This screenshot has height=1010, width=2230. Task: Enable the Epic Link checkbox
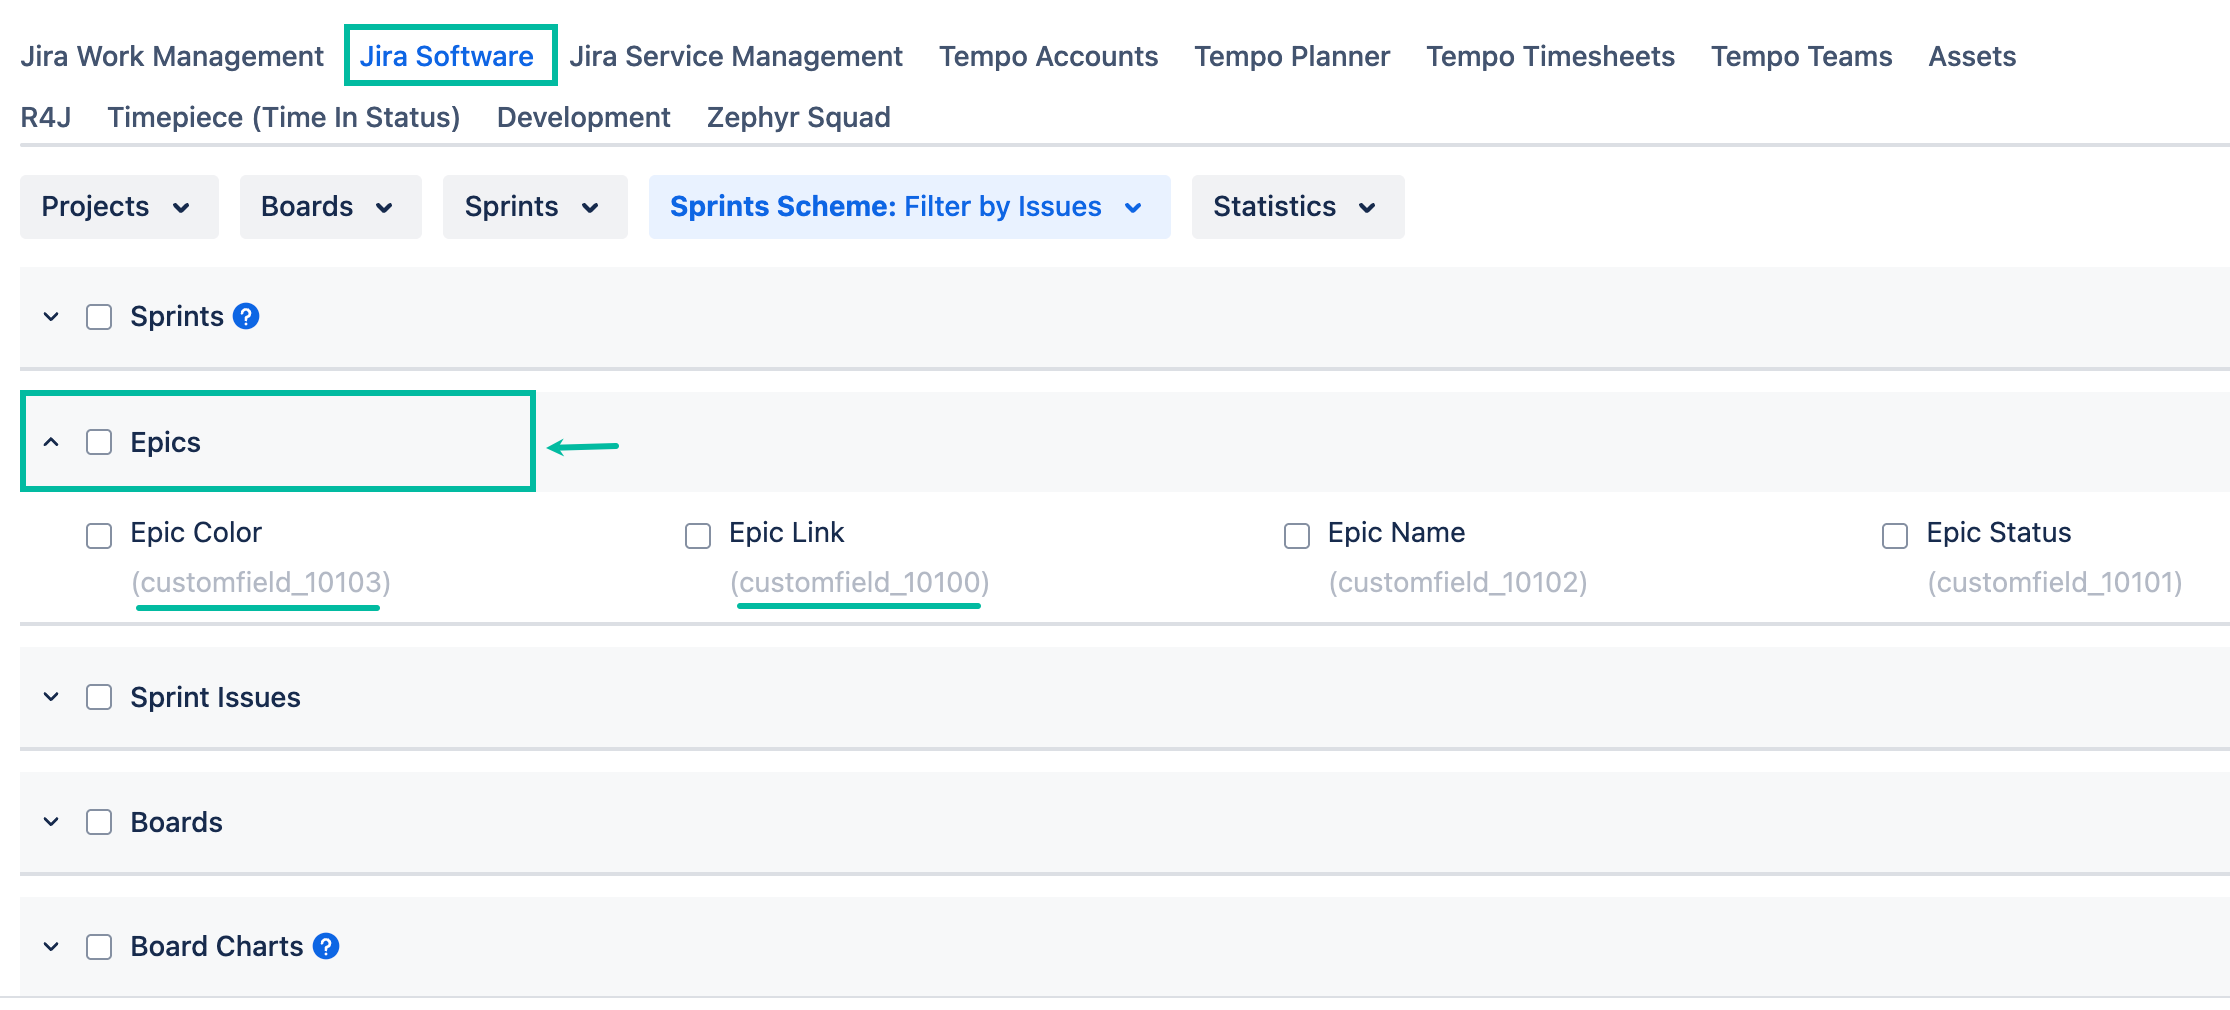point(698,536)
